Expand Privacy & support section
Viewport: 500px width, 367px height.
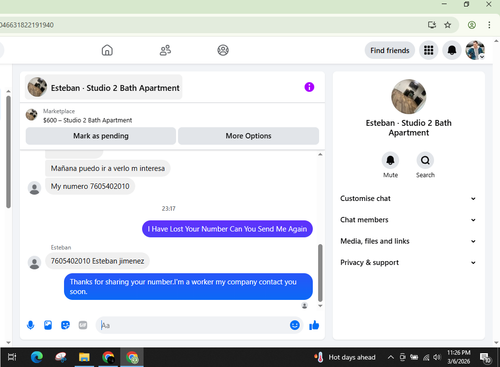click(408, 262)
